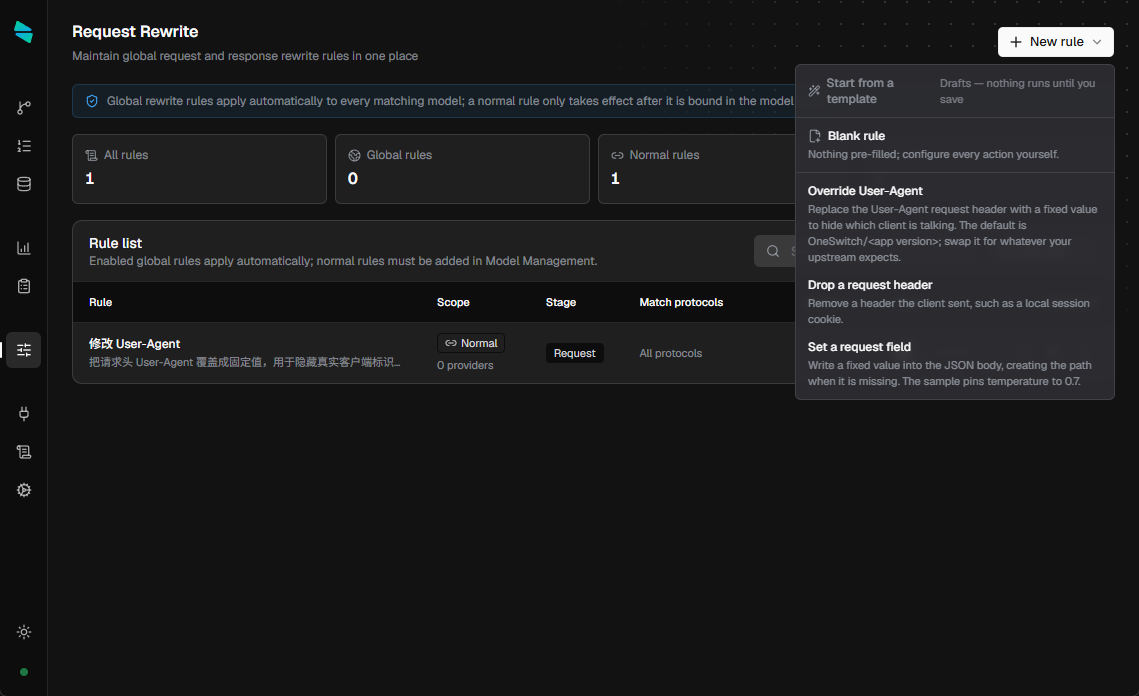Click the 0 providers text
1139x696 pixels.
pyautogui.click(x=465, y=365)
